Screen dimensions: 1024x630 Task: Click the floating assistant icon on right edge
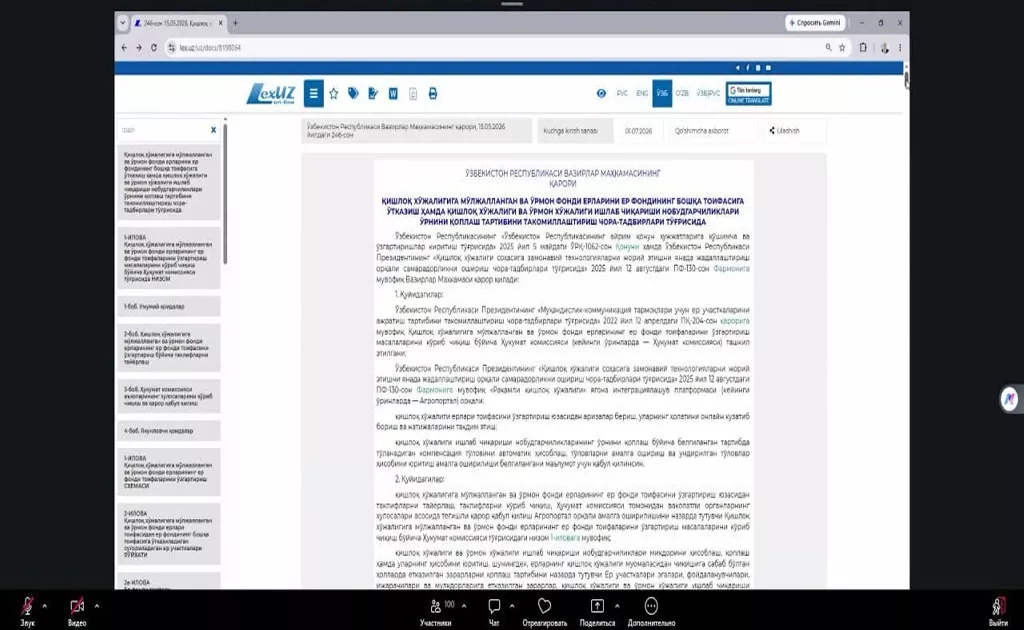tap(1010, 399)
